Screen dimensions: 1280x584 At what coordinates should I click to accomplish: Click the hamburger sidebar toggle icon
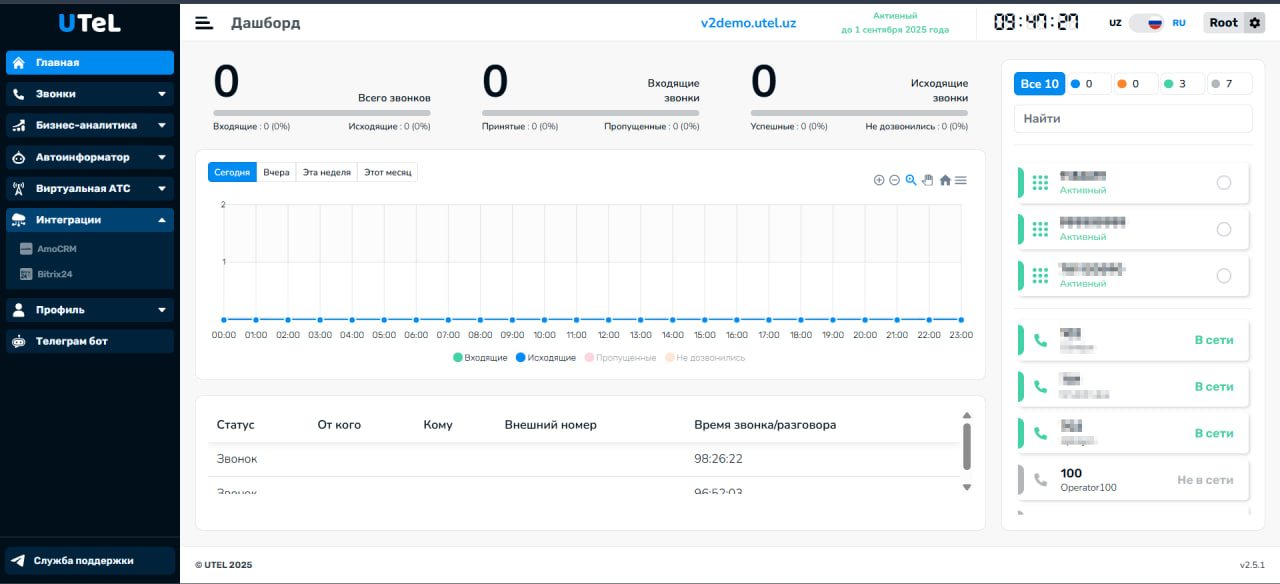click(204, 23)
